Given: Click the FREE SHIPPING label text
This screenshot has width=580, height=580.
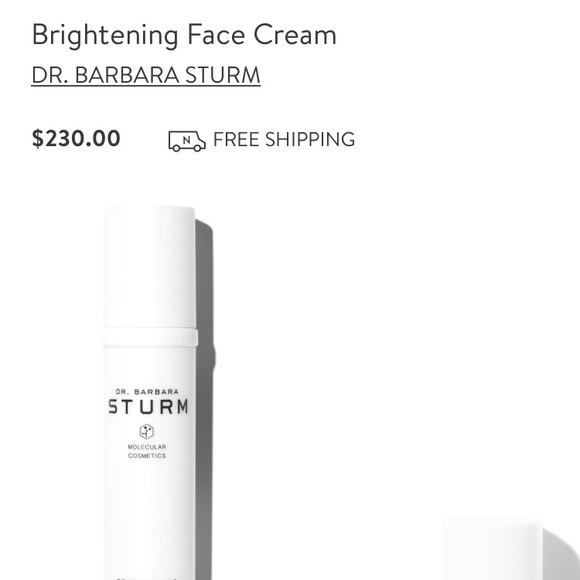Looking at the screenshot, I should [x=284, y=139].
